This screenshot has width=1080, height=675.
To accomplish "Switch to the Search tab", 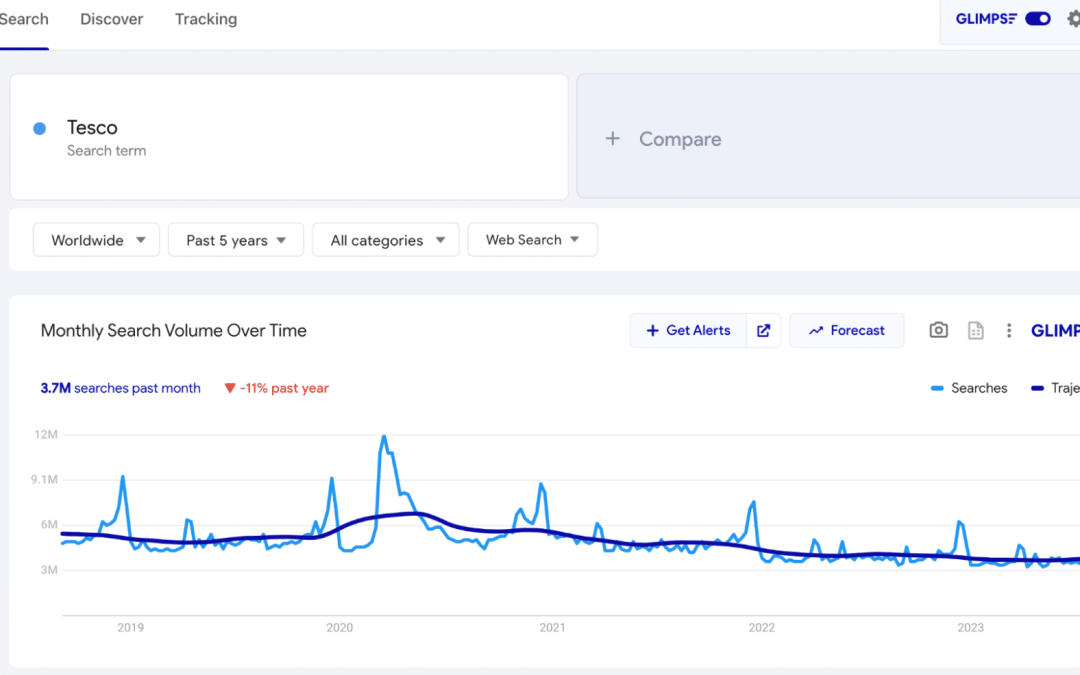I will coord(23,19).
